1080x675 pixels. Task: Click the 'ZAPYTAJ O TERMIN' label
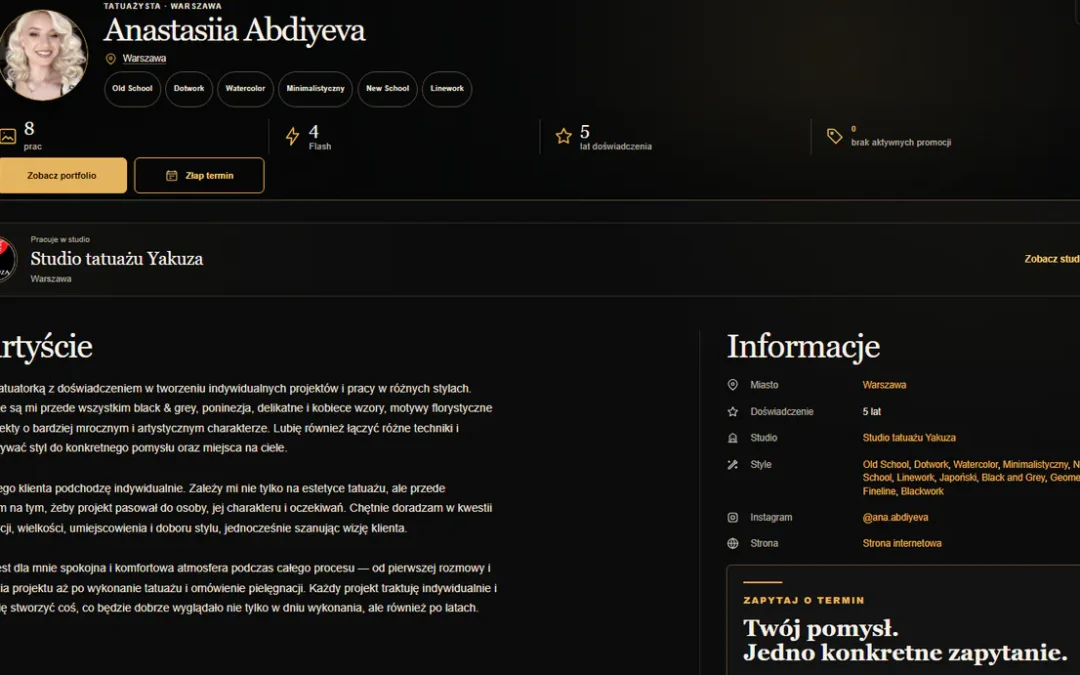coord(804,601)
